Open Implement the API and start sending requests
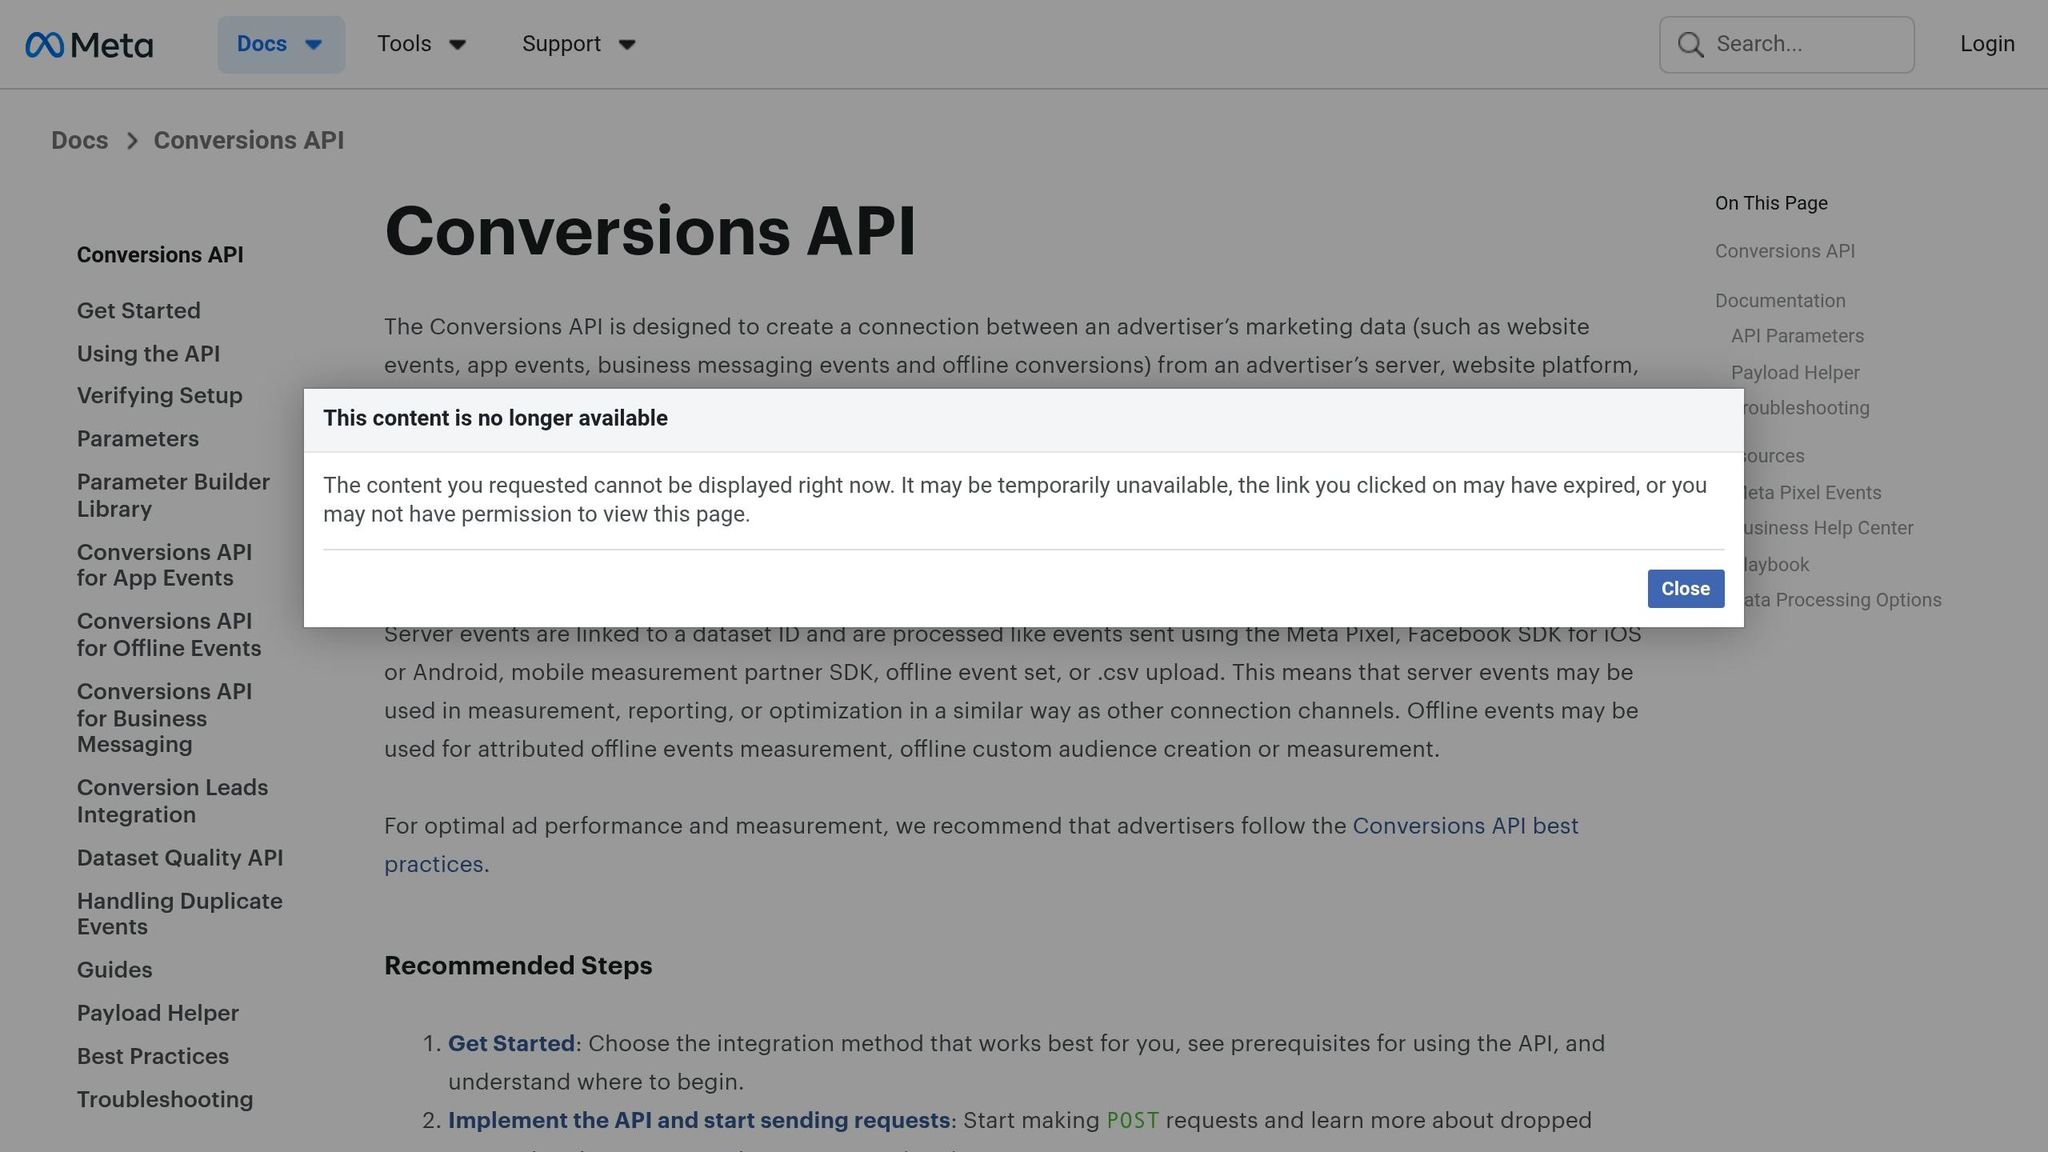The image size is (2048, 1152). [x=699, y=1120]
